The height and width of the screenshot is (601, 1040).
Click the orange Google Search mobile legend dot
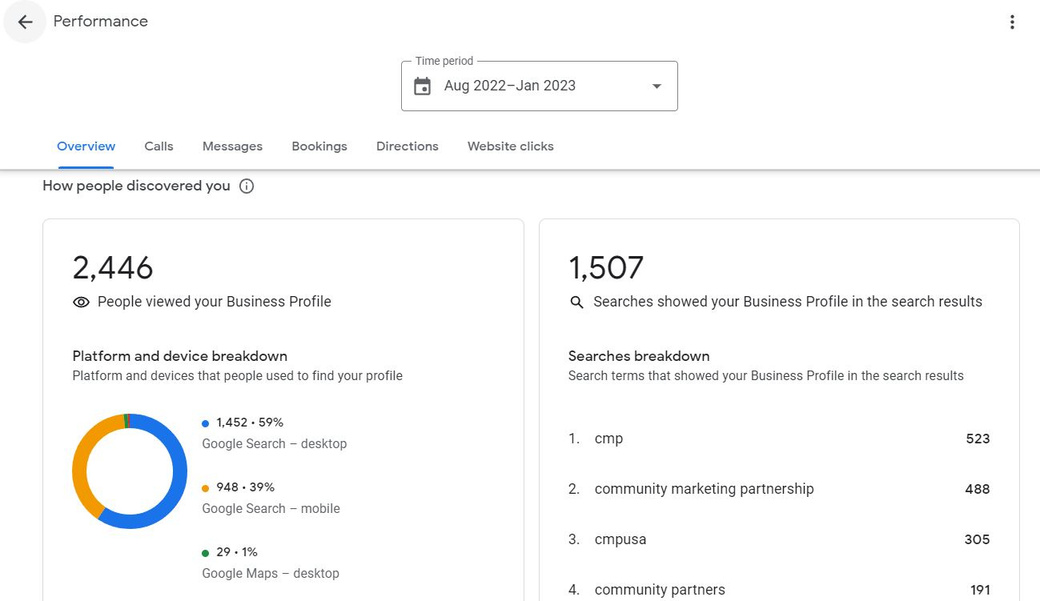click(x=206, y=488)
